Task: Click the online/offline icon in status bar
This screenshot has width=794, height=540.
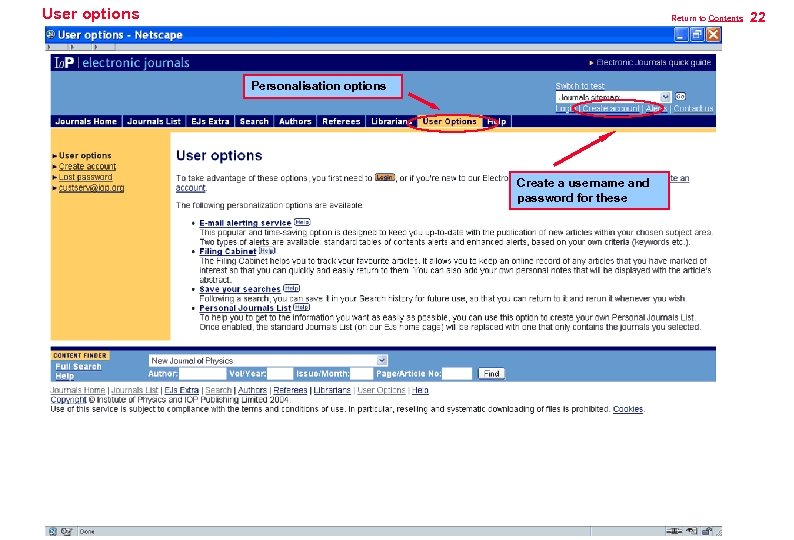Action: coord(673,531)
